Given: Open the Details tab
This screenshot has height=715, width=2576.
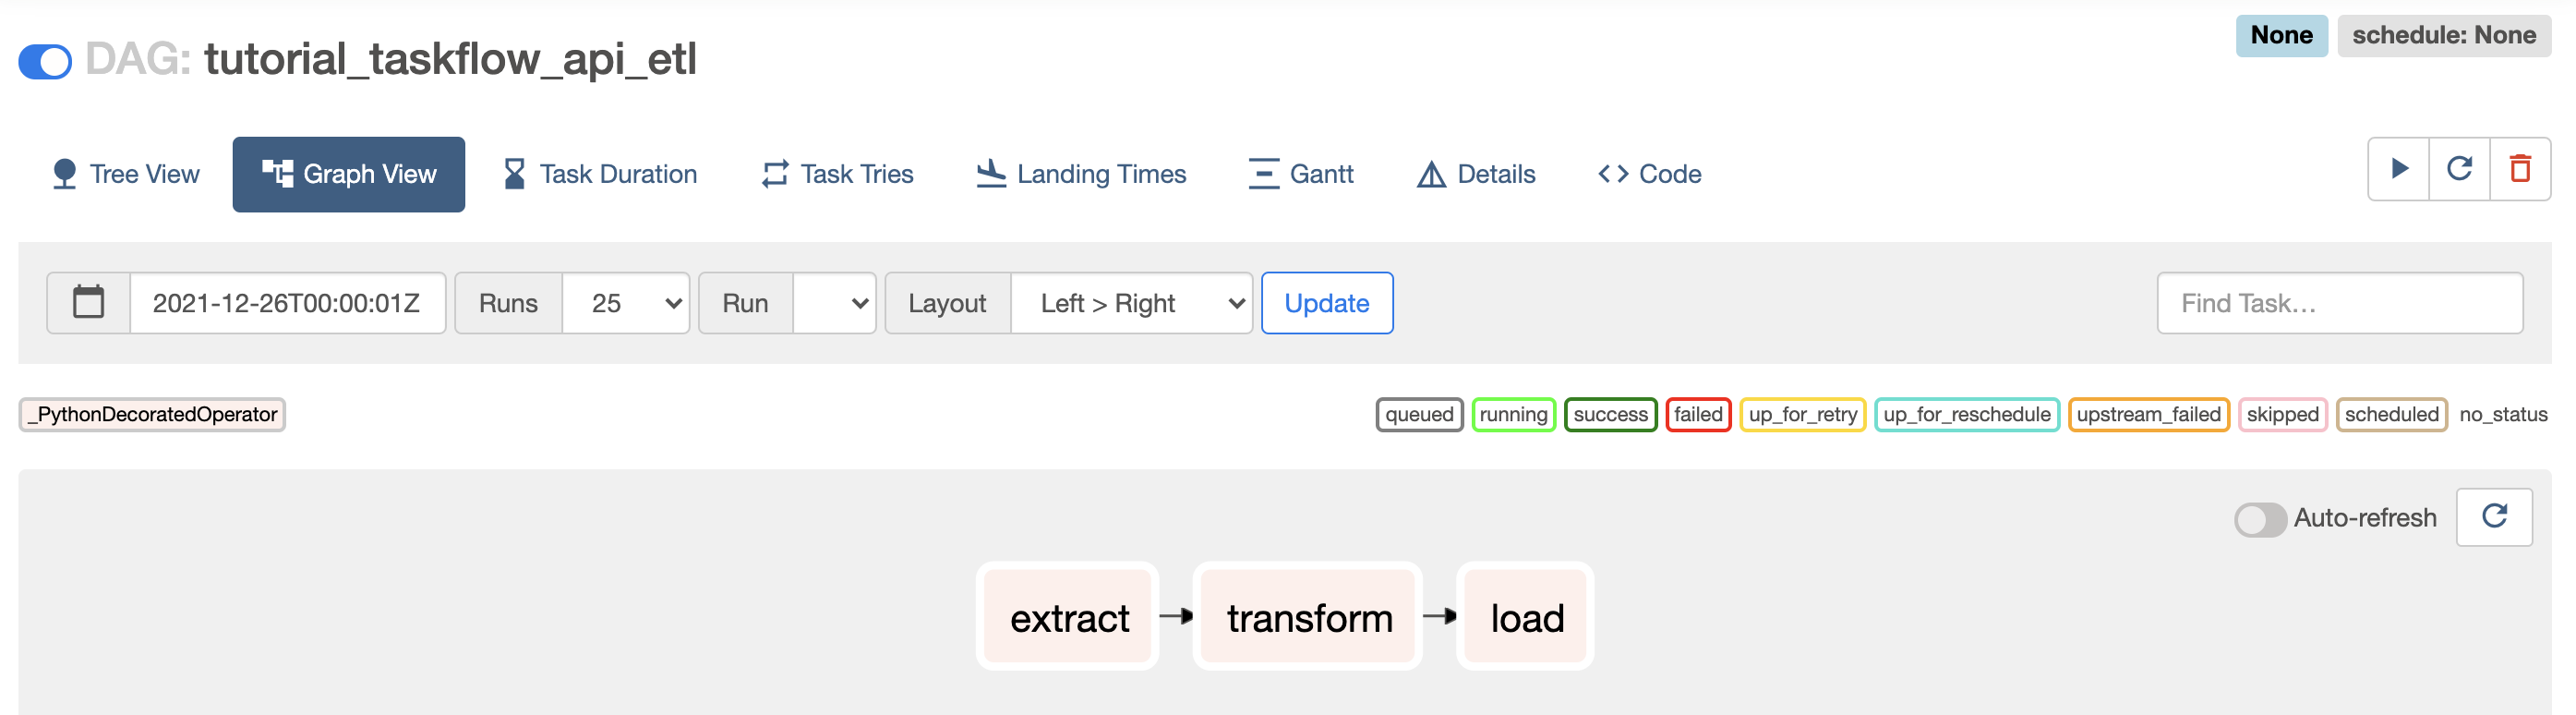Looking at the screenshot, I should [x=1475, y=173].
